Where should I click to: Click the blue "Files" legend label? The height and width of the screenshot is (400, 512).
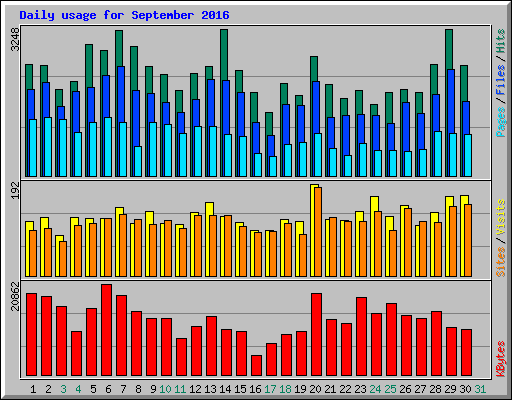coord(500,80)
